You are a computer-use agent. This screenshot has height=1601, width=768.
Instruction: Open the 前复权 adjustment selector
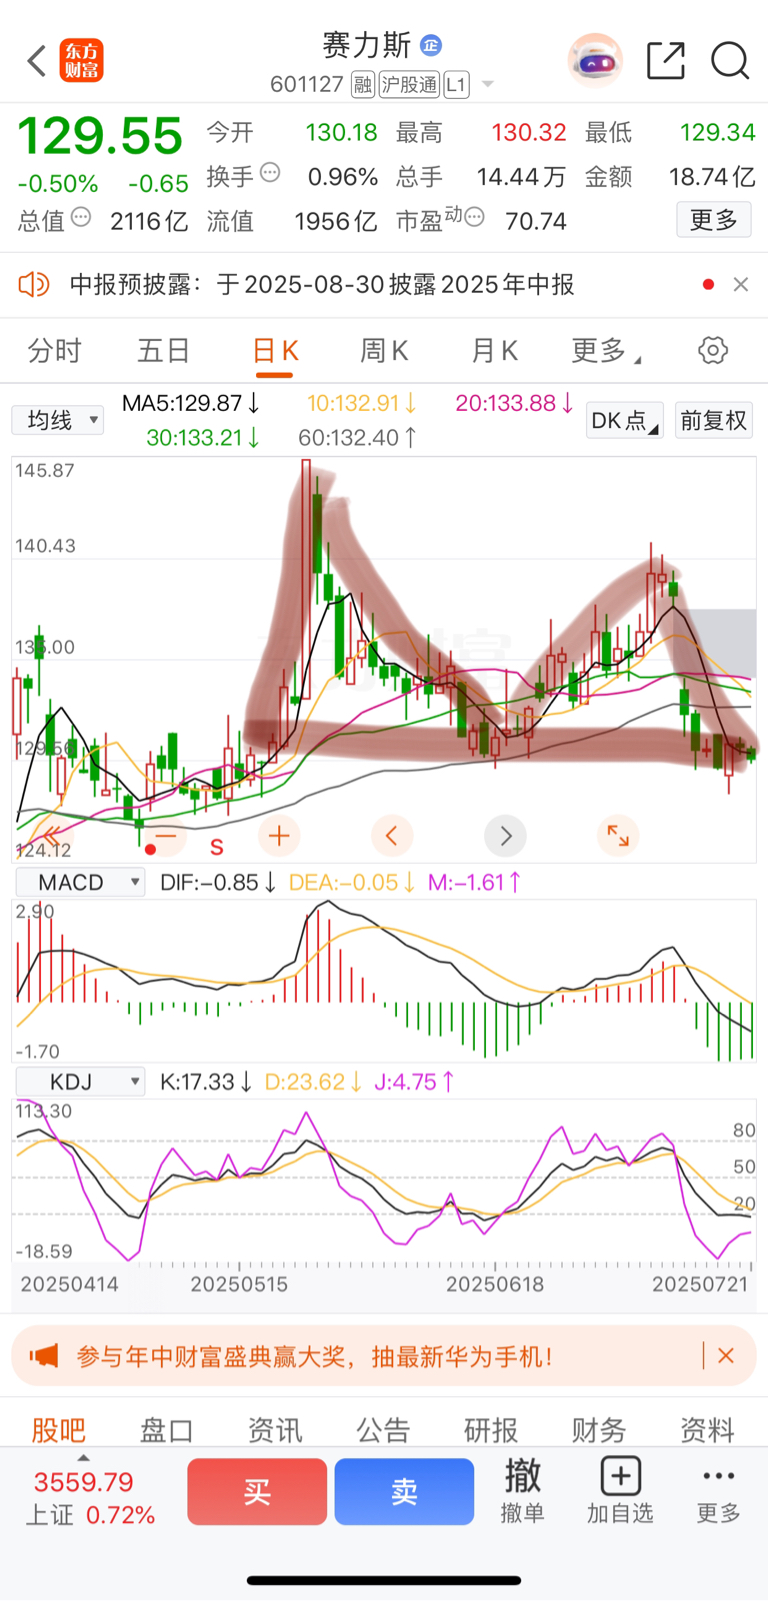pos(714,420)
